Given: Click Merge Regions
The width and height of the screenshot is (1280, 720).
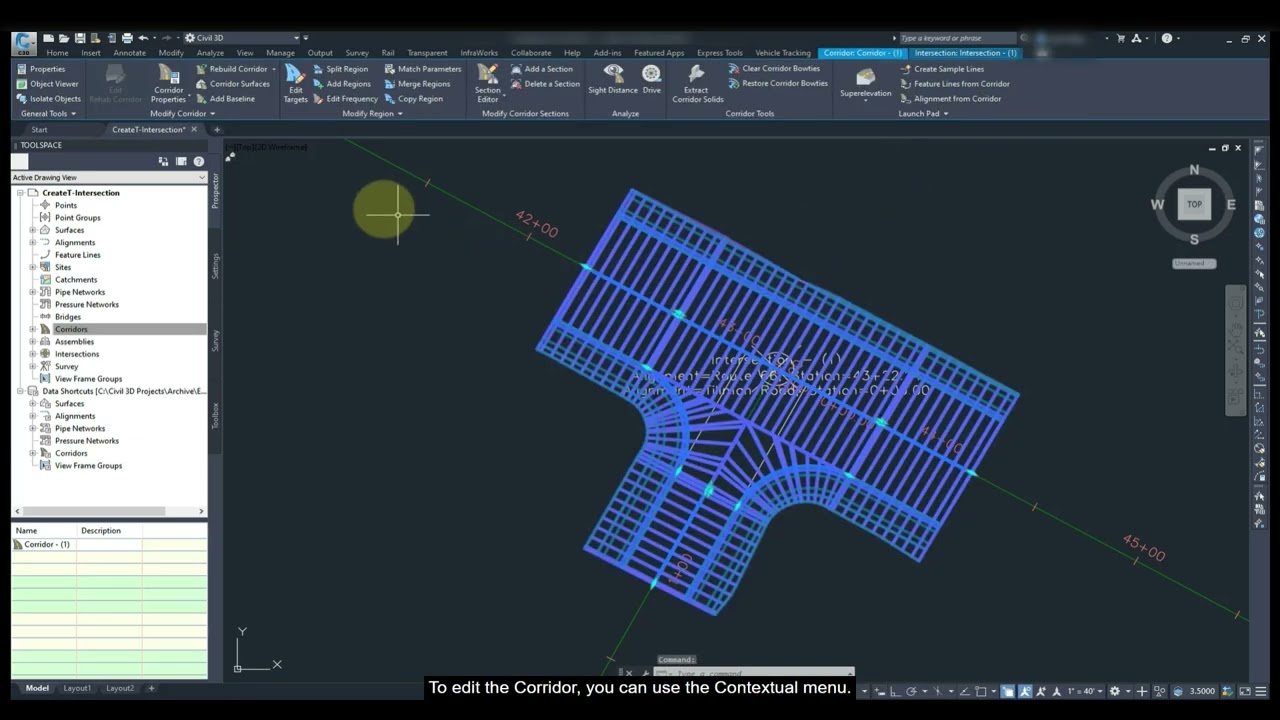Looking at the screenshot, I should pos(417,84).
